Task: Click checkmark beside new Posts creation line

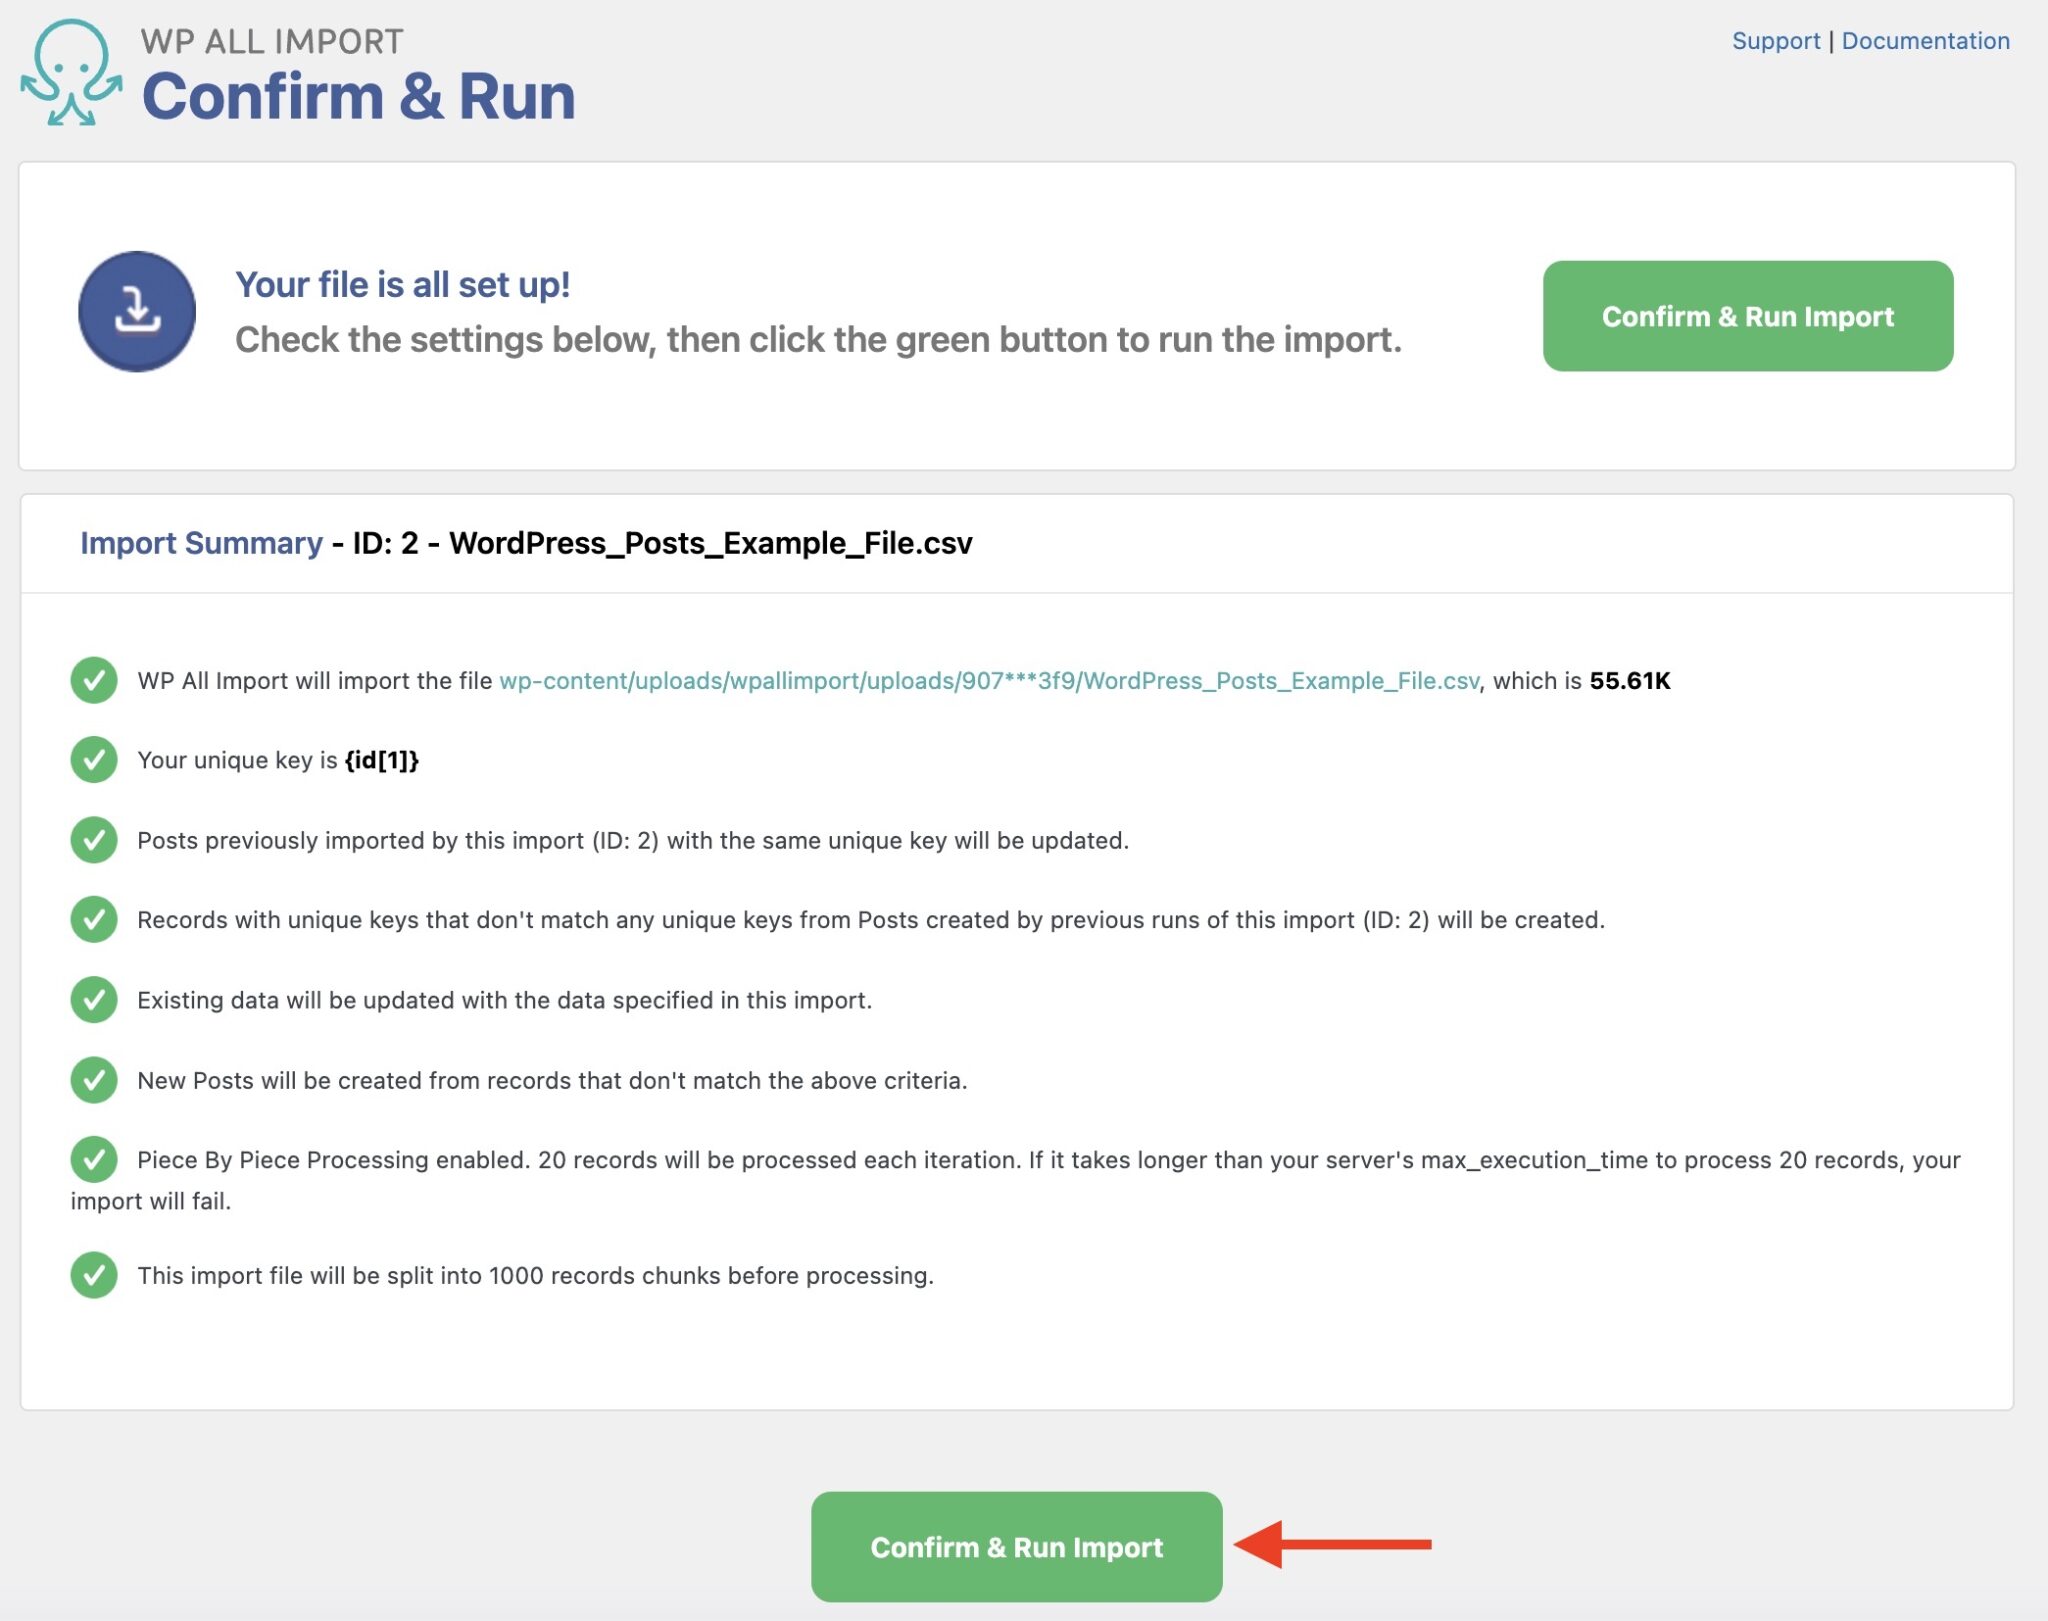Action: pos(94,1080)
